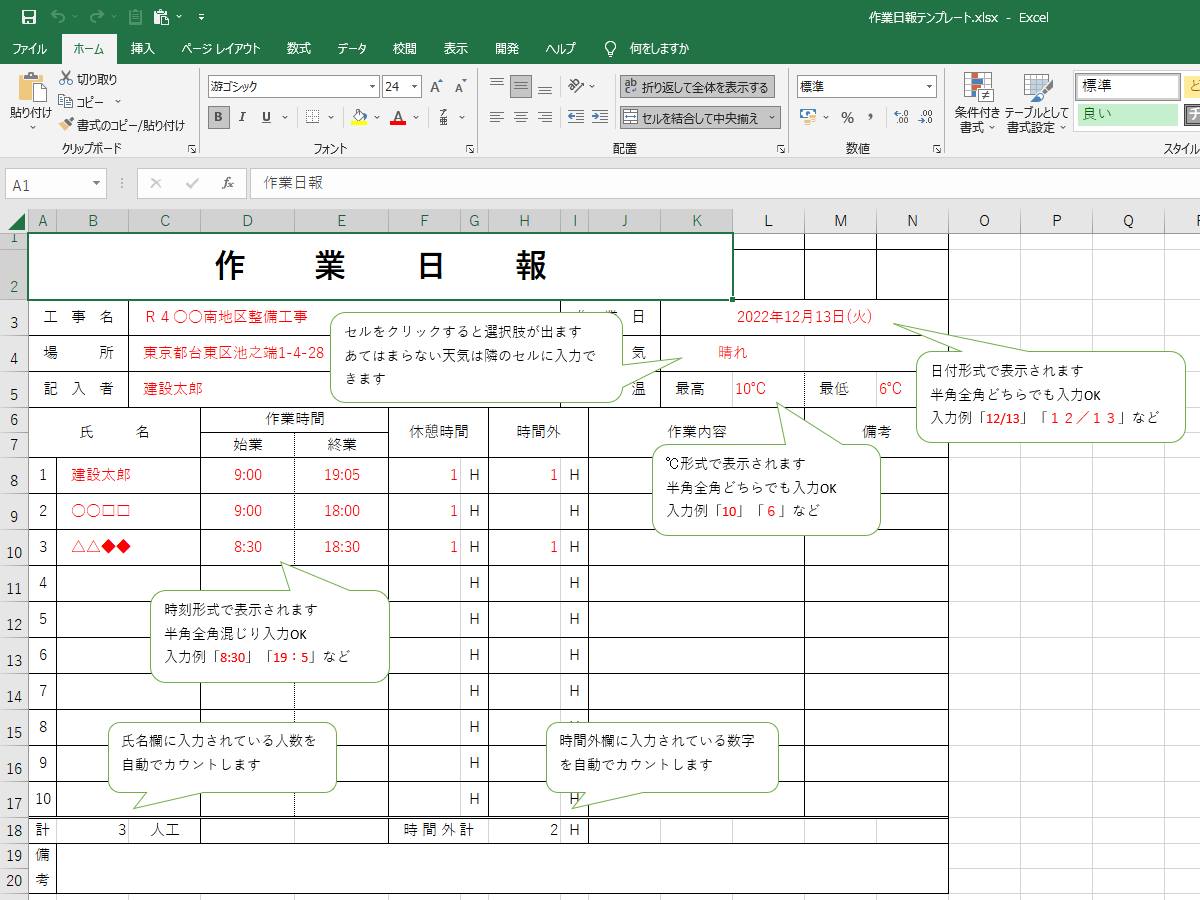1200x900 pixels.
Task: Switch to the 表示 tab
Action: pos(455,48)
